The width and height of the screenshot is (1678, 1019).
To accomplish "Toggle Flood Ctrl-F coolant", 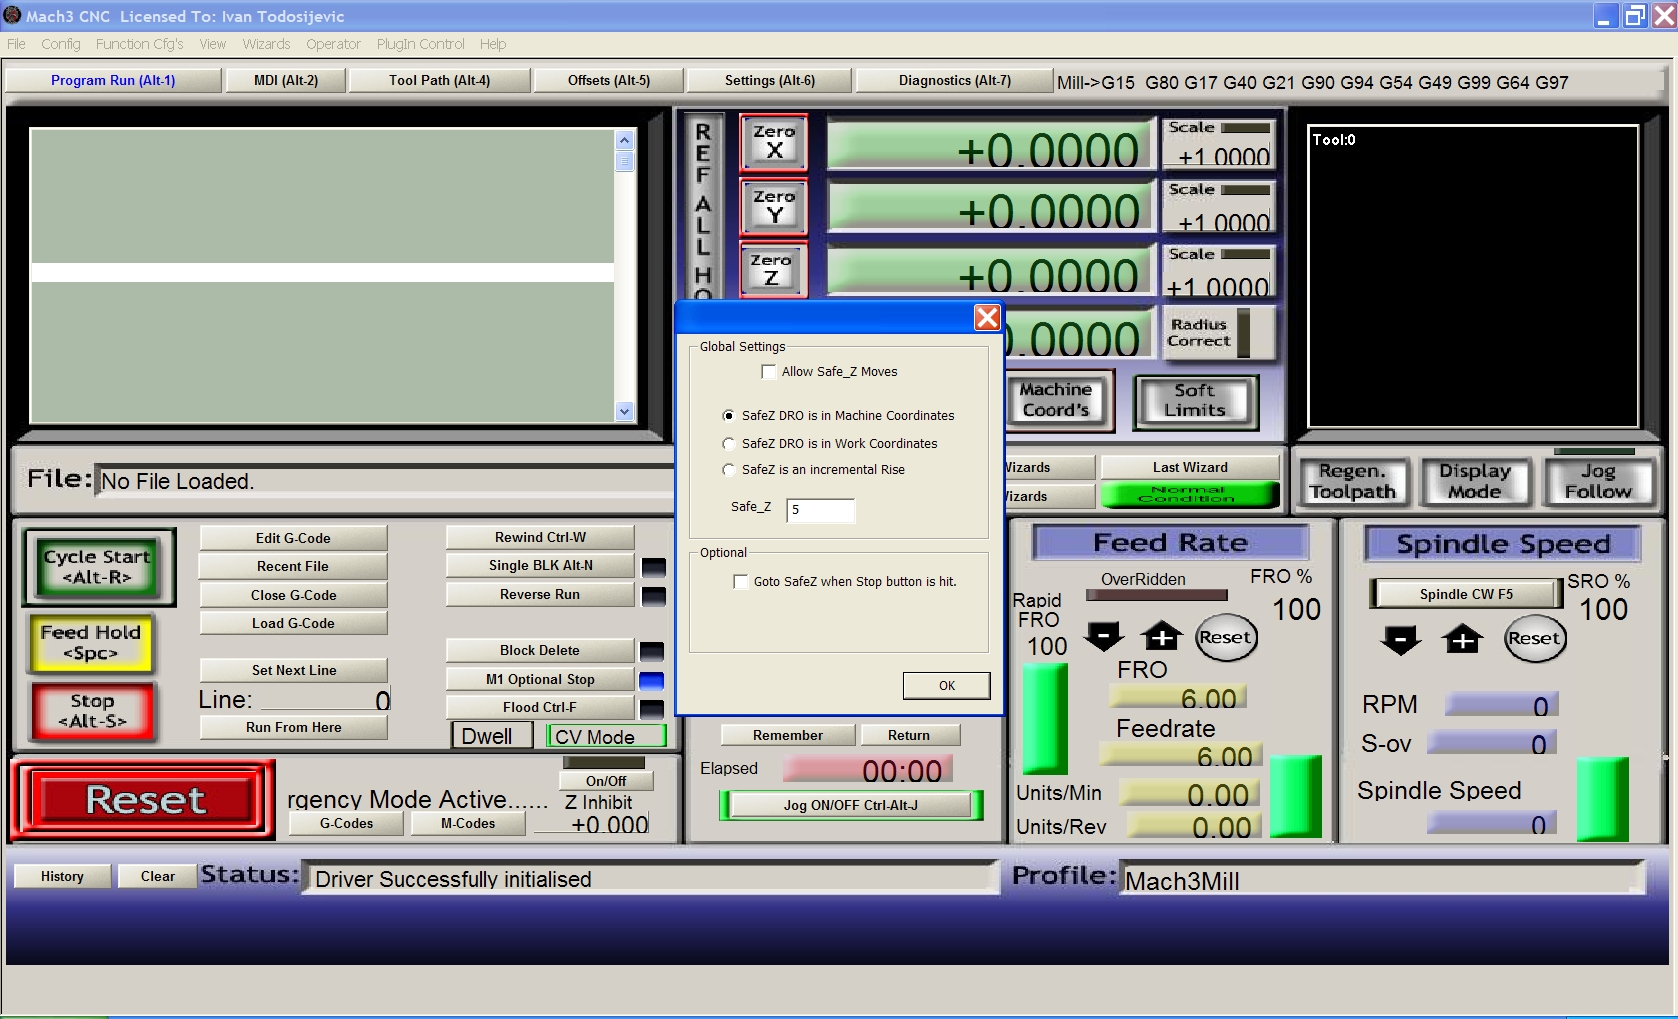I will (540, 708).
